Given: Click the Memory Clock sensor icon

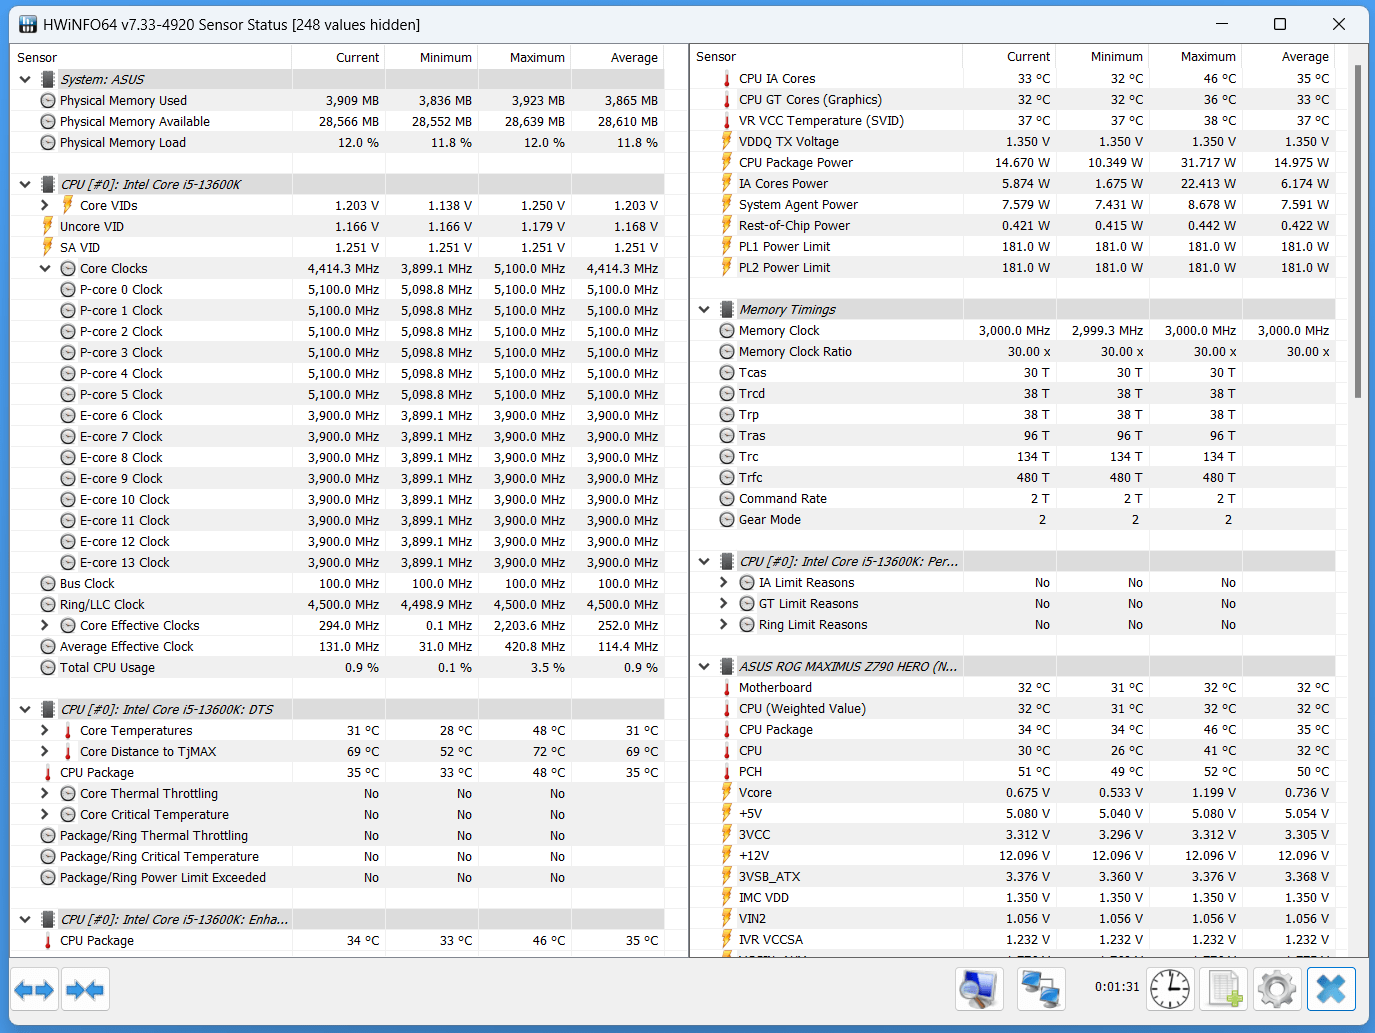Looking at the screenshot, I should [727, 330].
